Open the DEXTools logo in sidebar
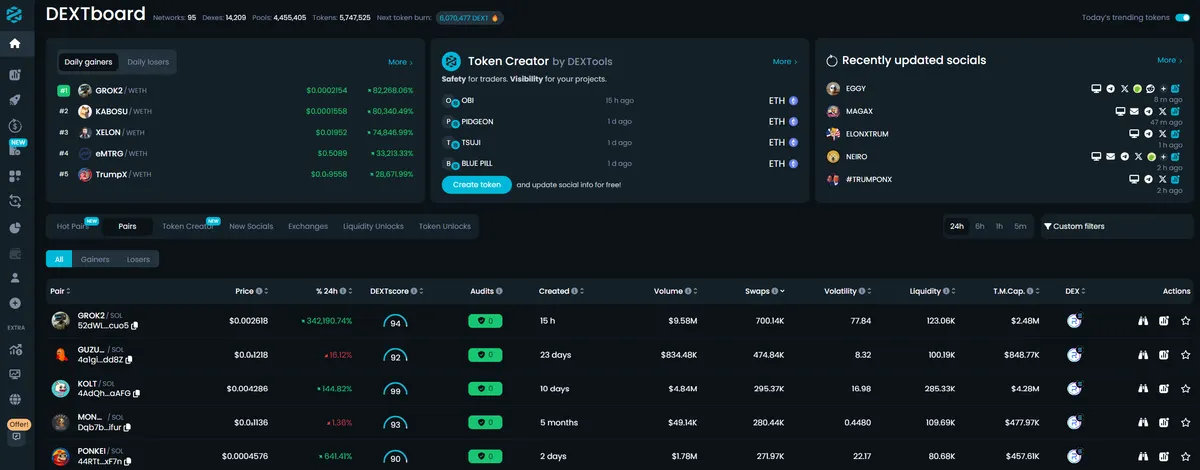Viewport: 1200px width, 470px height. point(15,15)
